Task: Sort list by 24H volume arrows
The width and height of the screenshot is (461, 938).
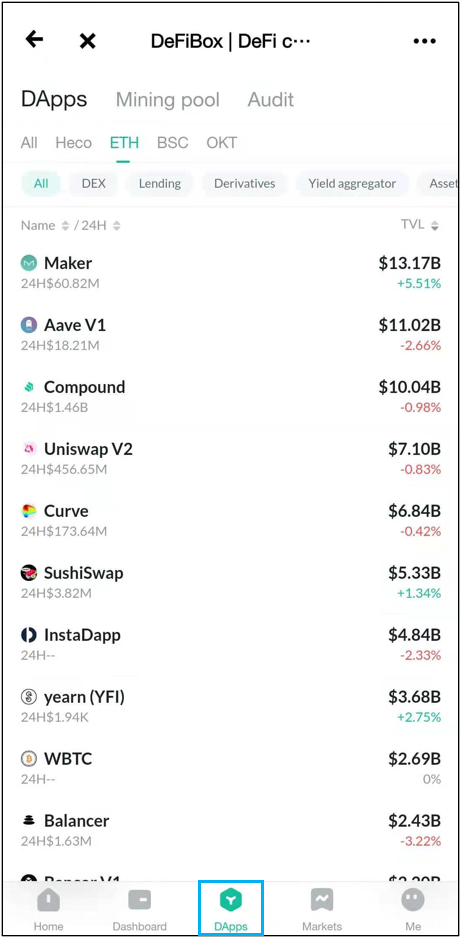Action: pyautogui.click(x=117, y=226)
